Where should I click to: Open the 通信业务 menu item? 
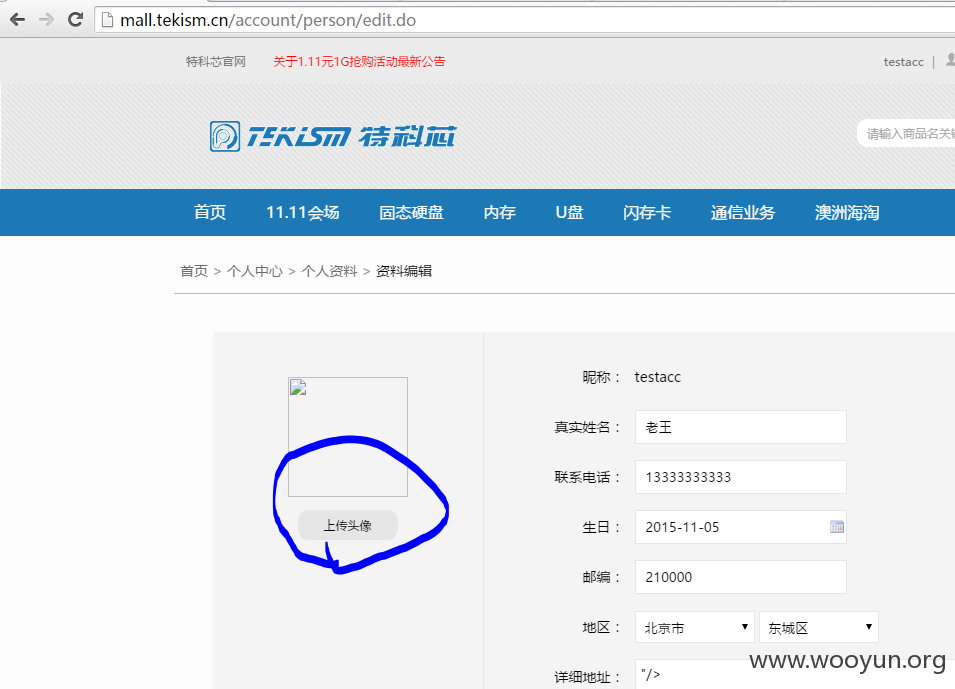click(742, 213)
